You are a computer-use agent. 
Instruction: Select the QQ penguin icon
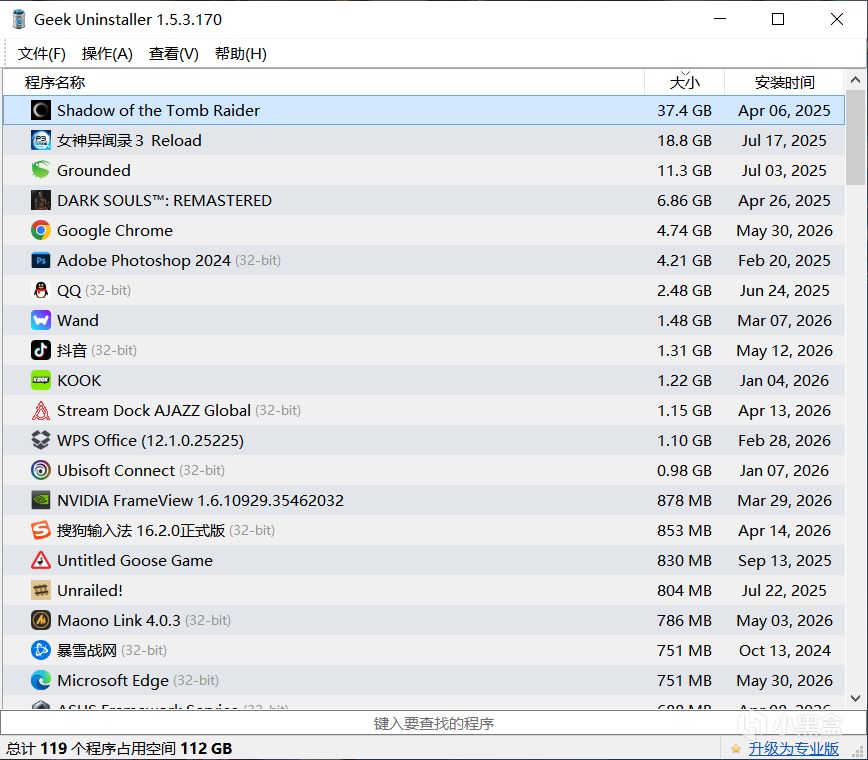tap(40, 290)
